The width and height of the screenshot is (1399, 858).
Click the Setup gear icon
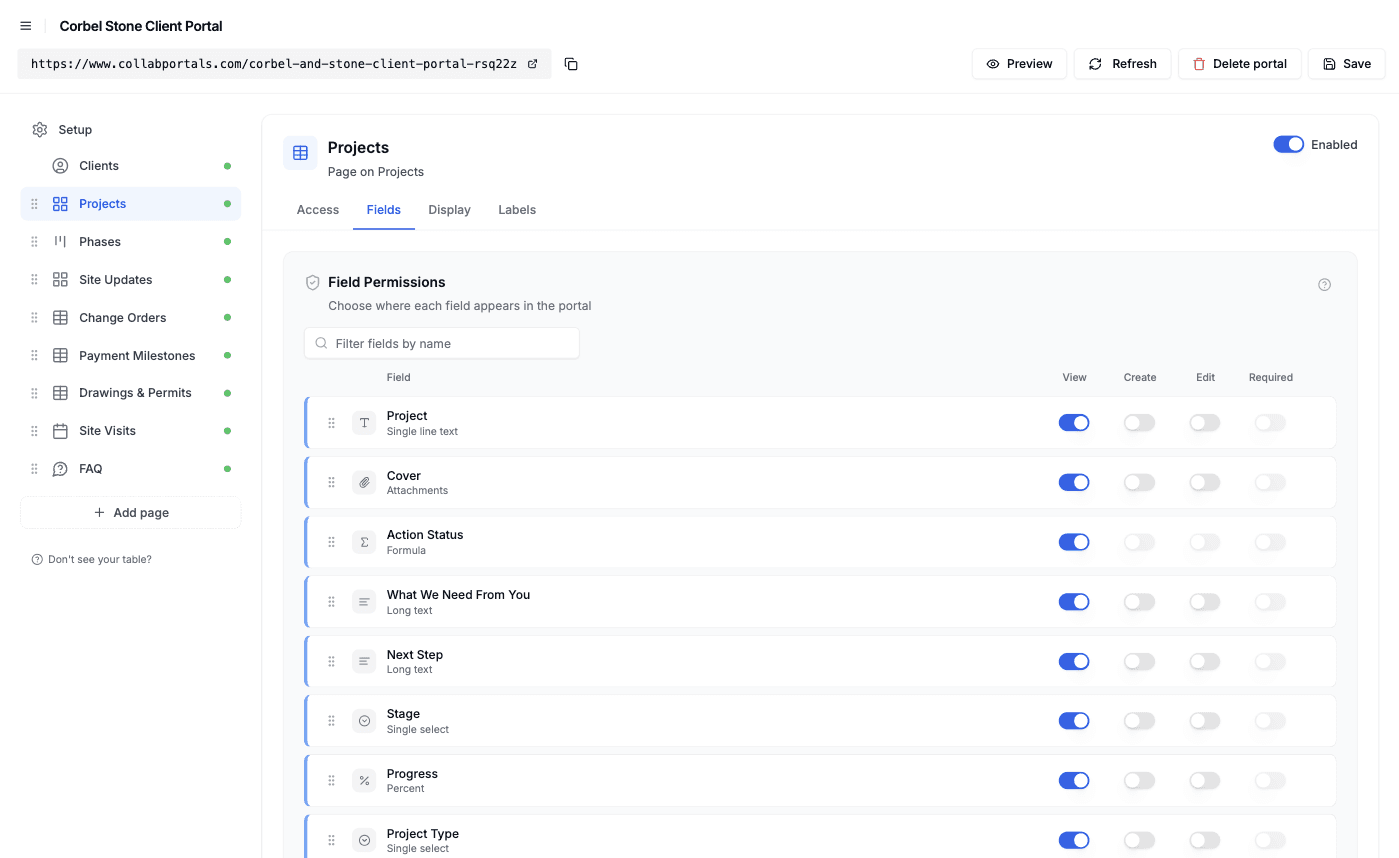[x=40, y=130]
